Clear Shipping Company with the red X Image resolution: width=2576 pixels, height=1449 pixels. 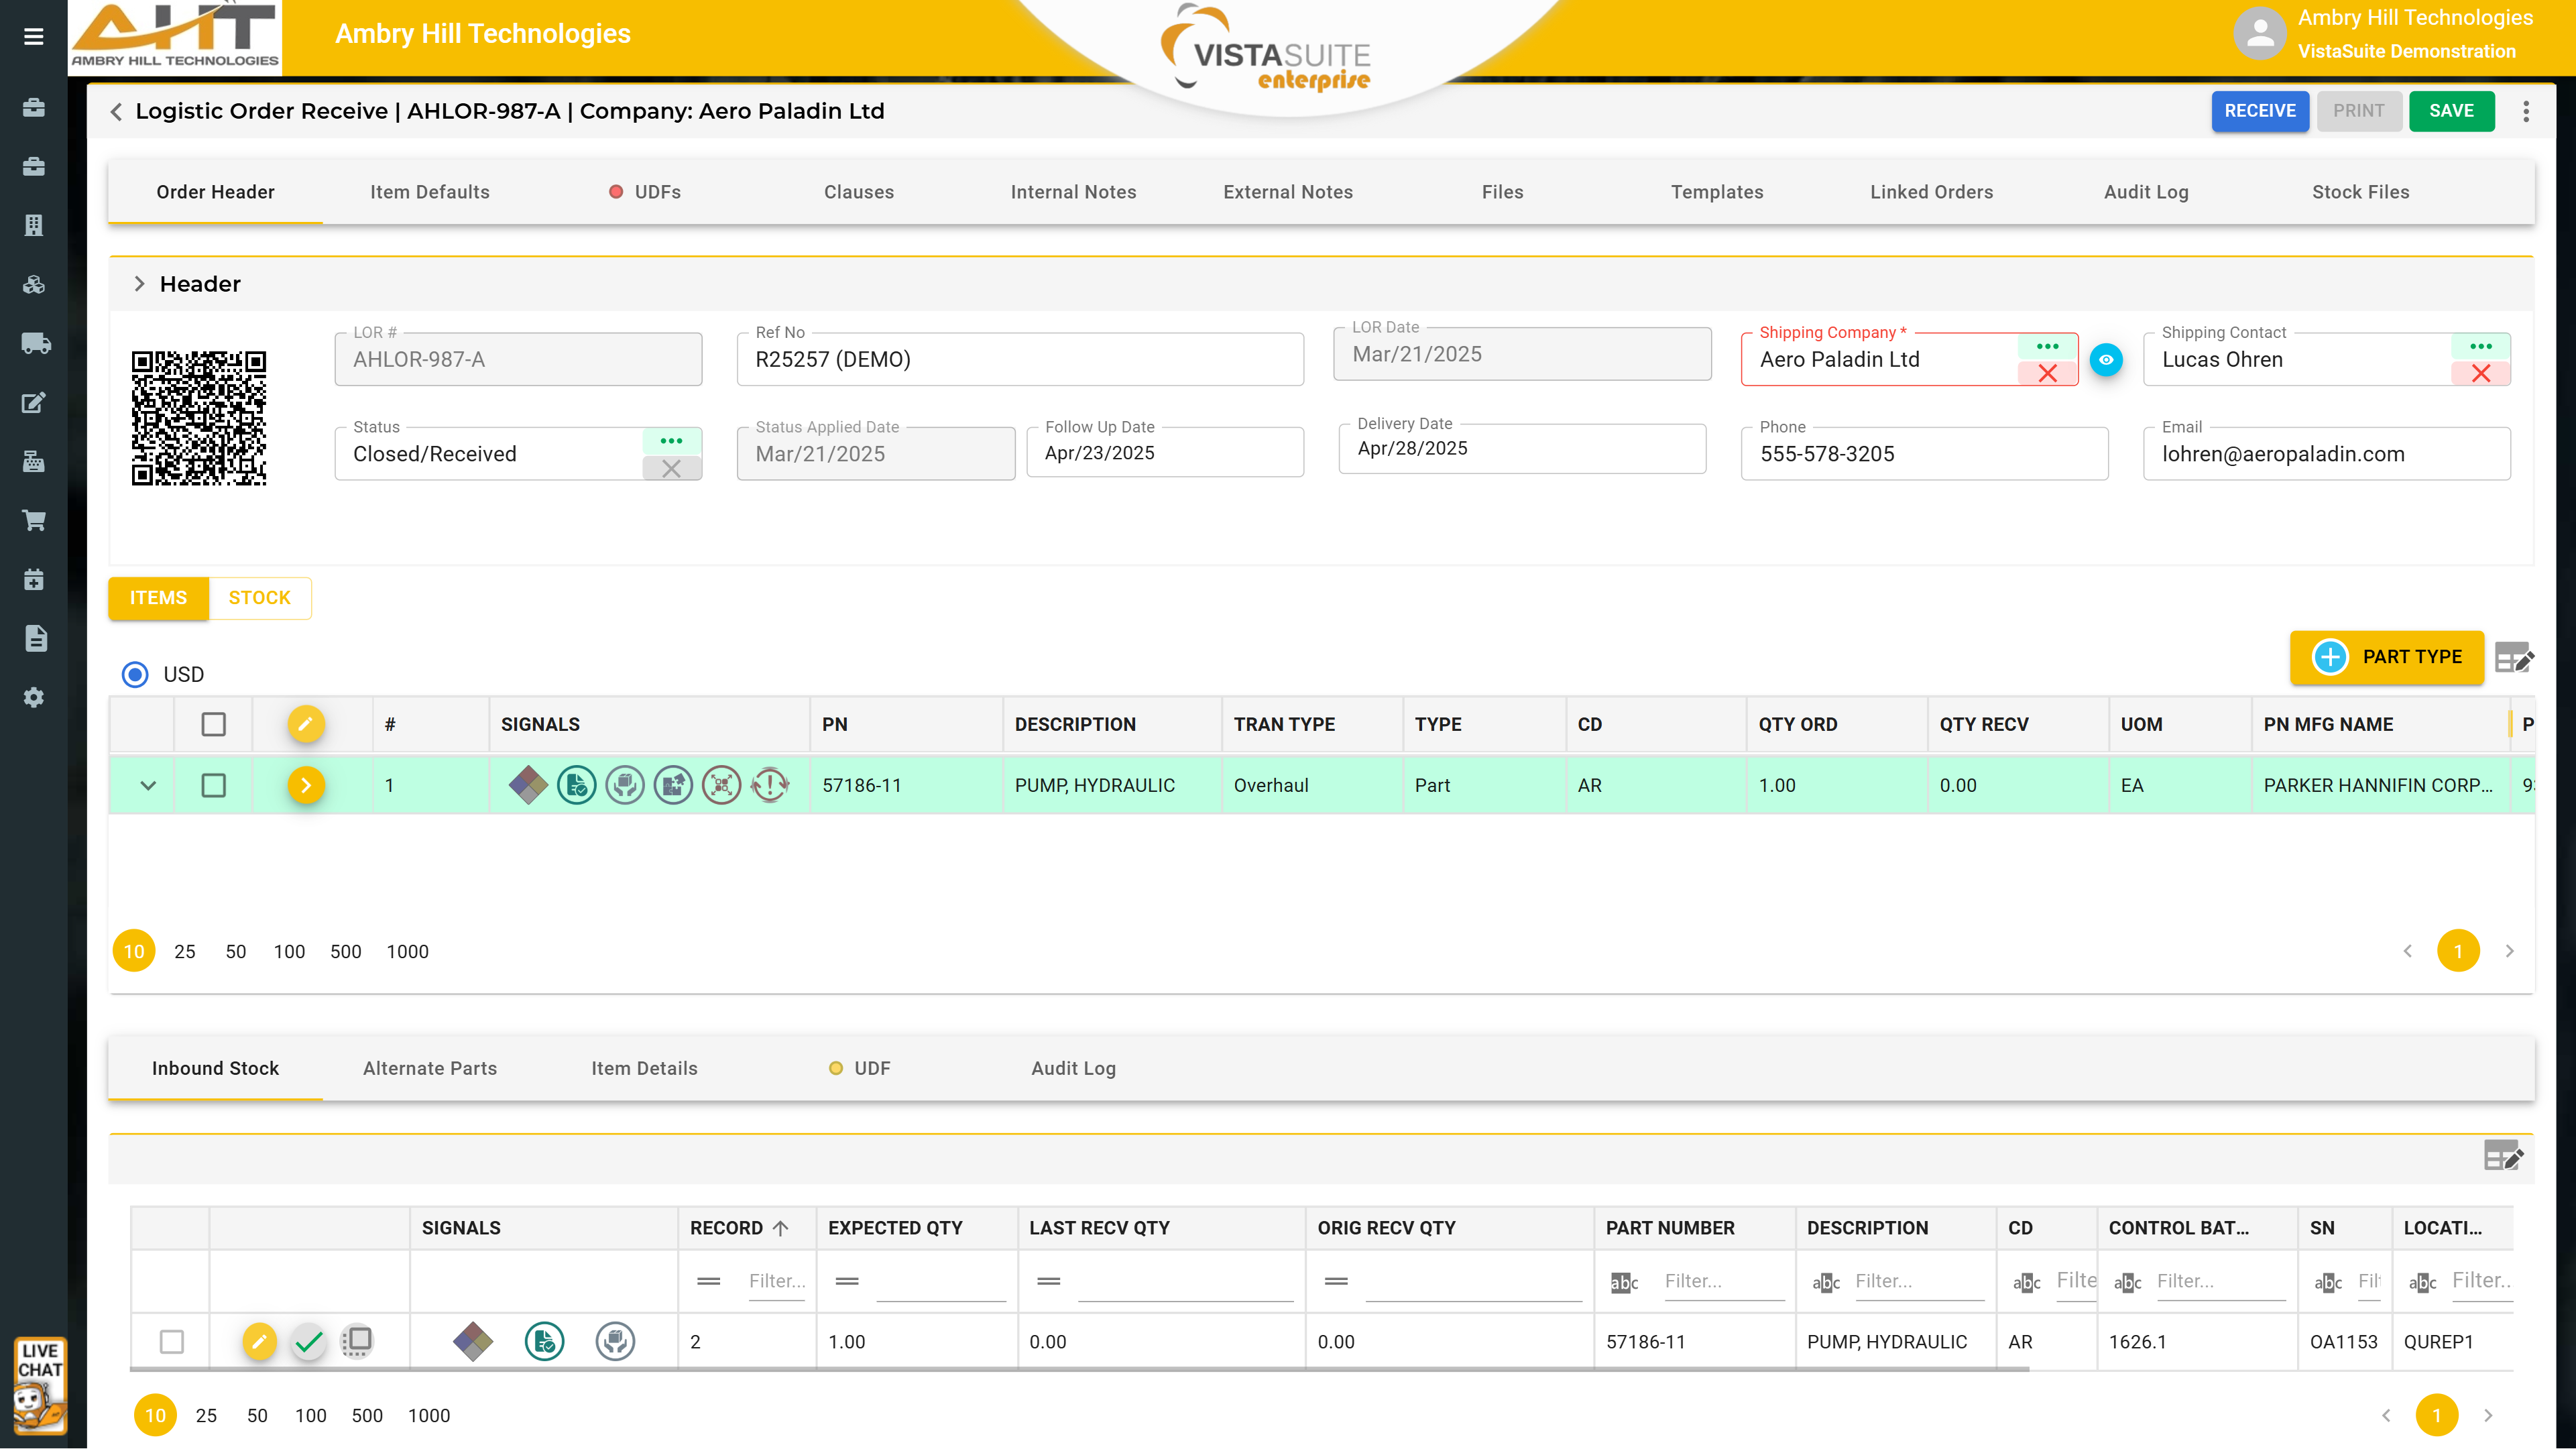click(2047, 373)
